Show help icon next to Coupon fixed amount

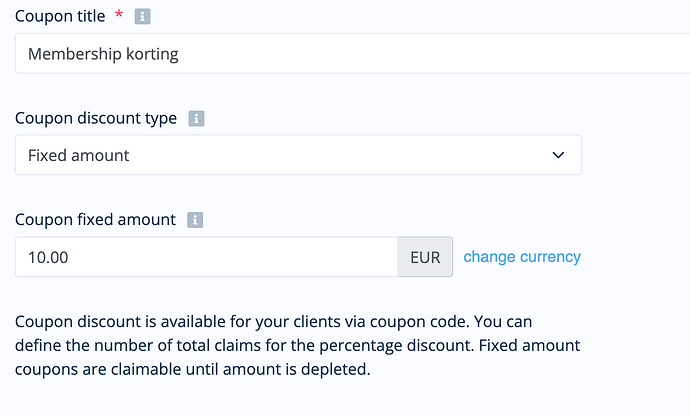pyautogui.click(x=195, y=220)
